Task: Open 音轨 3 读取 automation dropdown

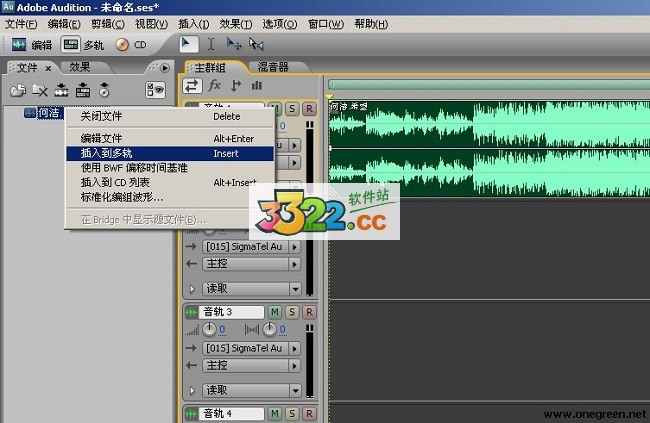Action: (x=251, y=390)
